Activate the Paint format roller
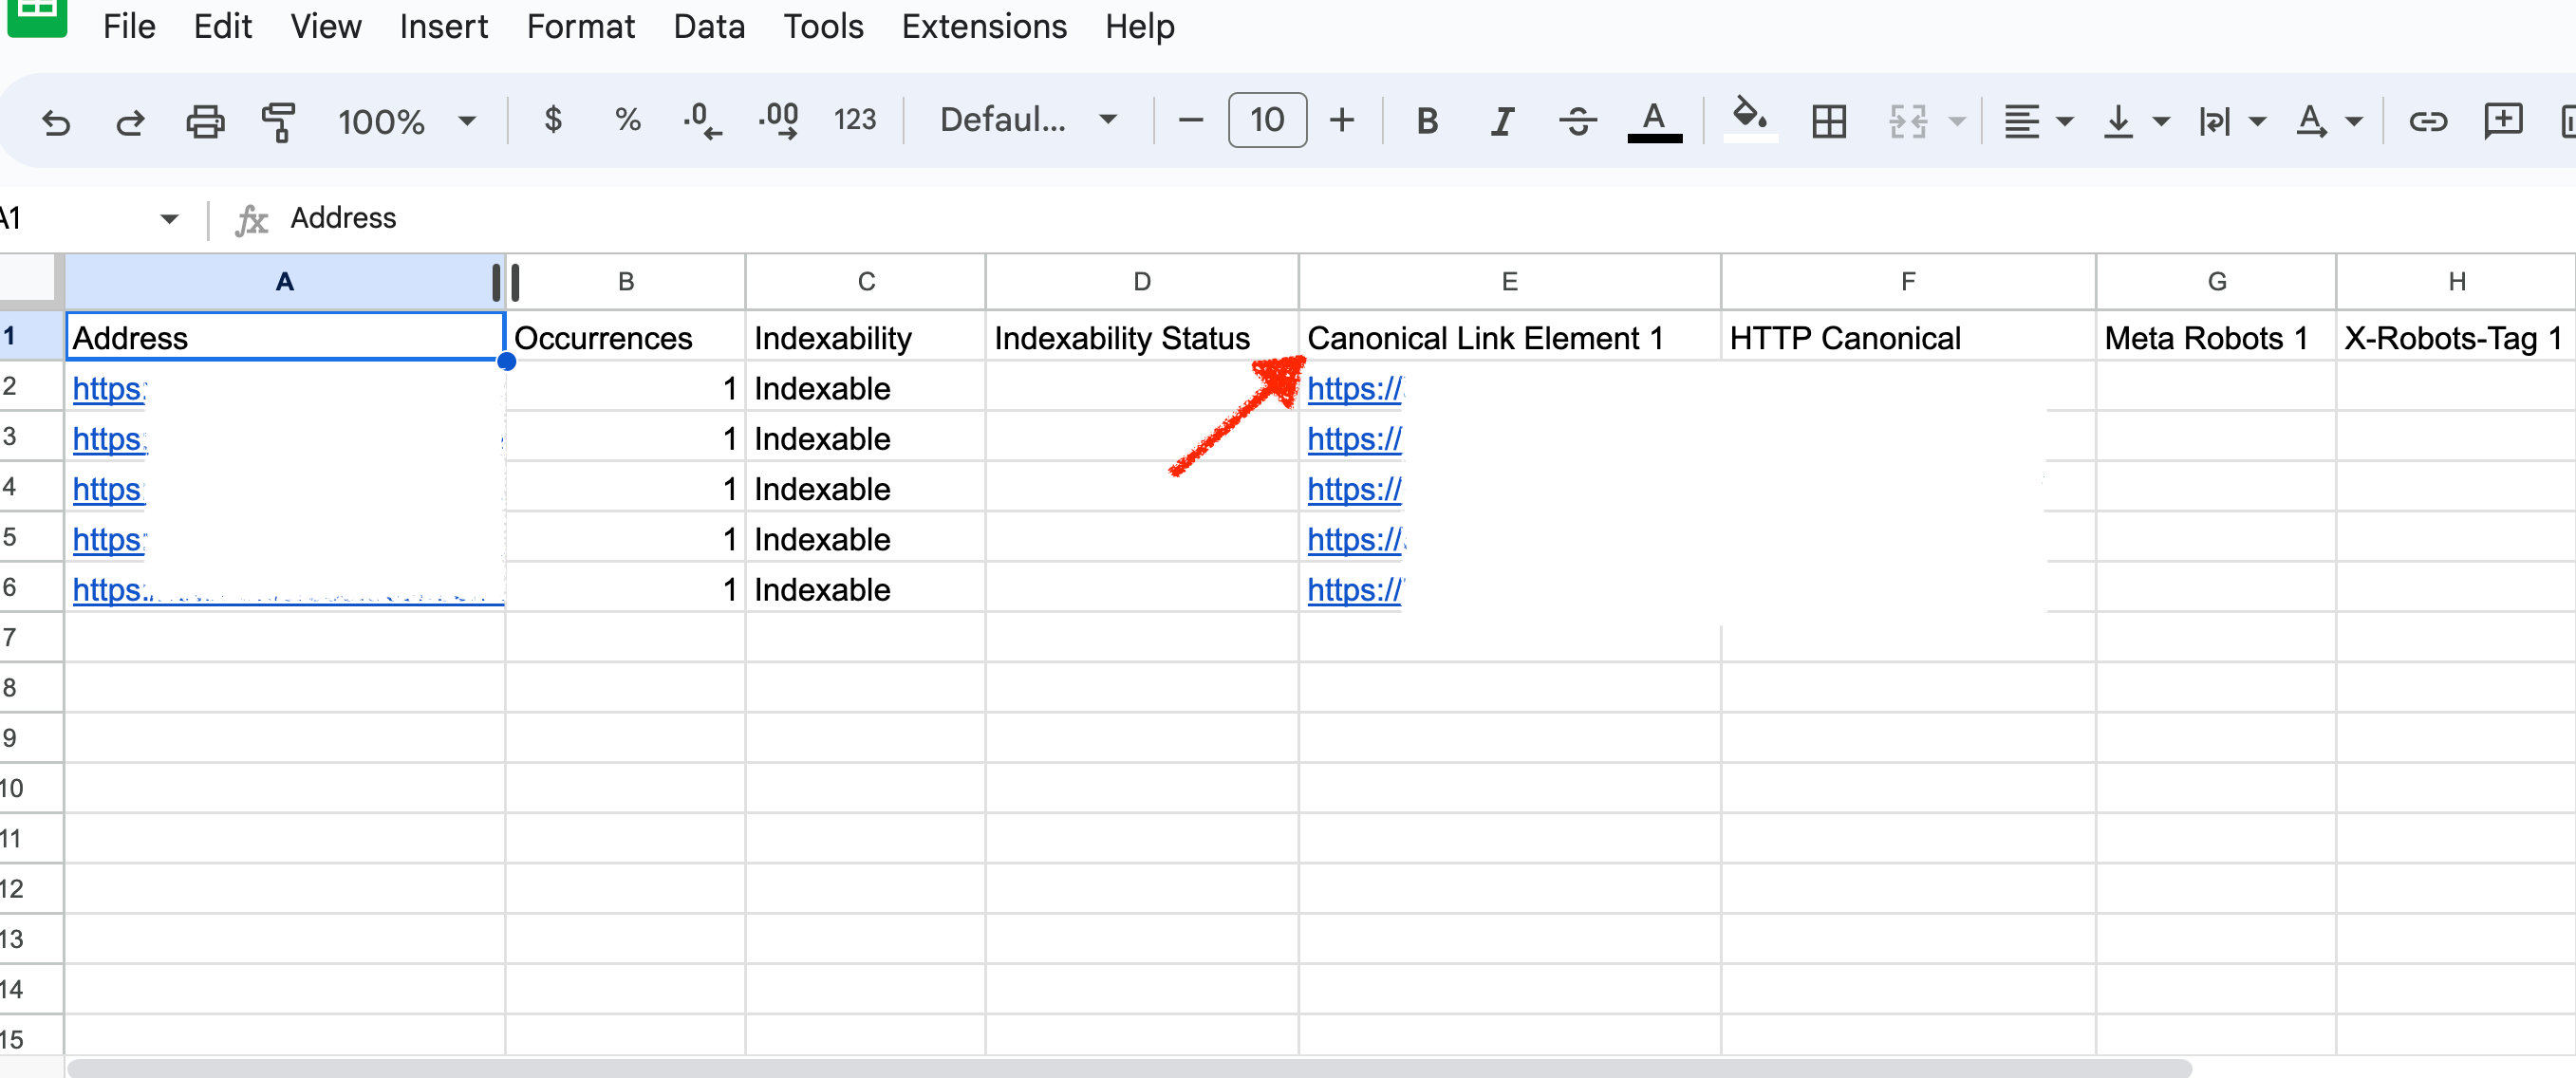The height and width of the screenshot is (1078, 2576). click(278, 121)
